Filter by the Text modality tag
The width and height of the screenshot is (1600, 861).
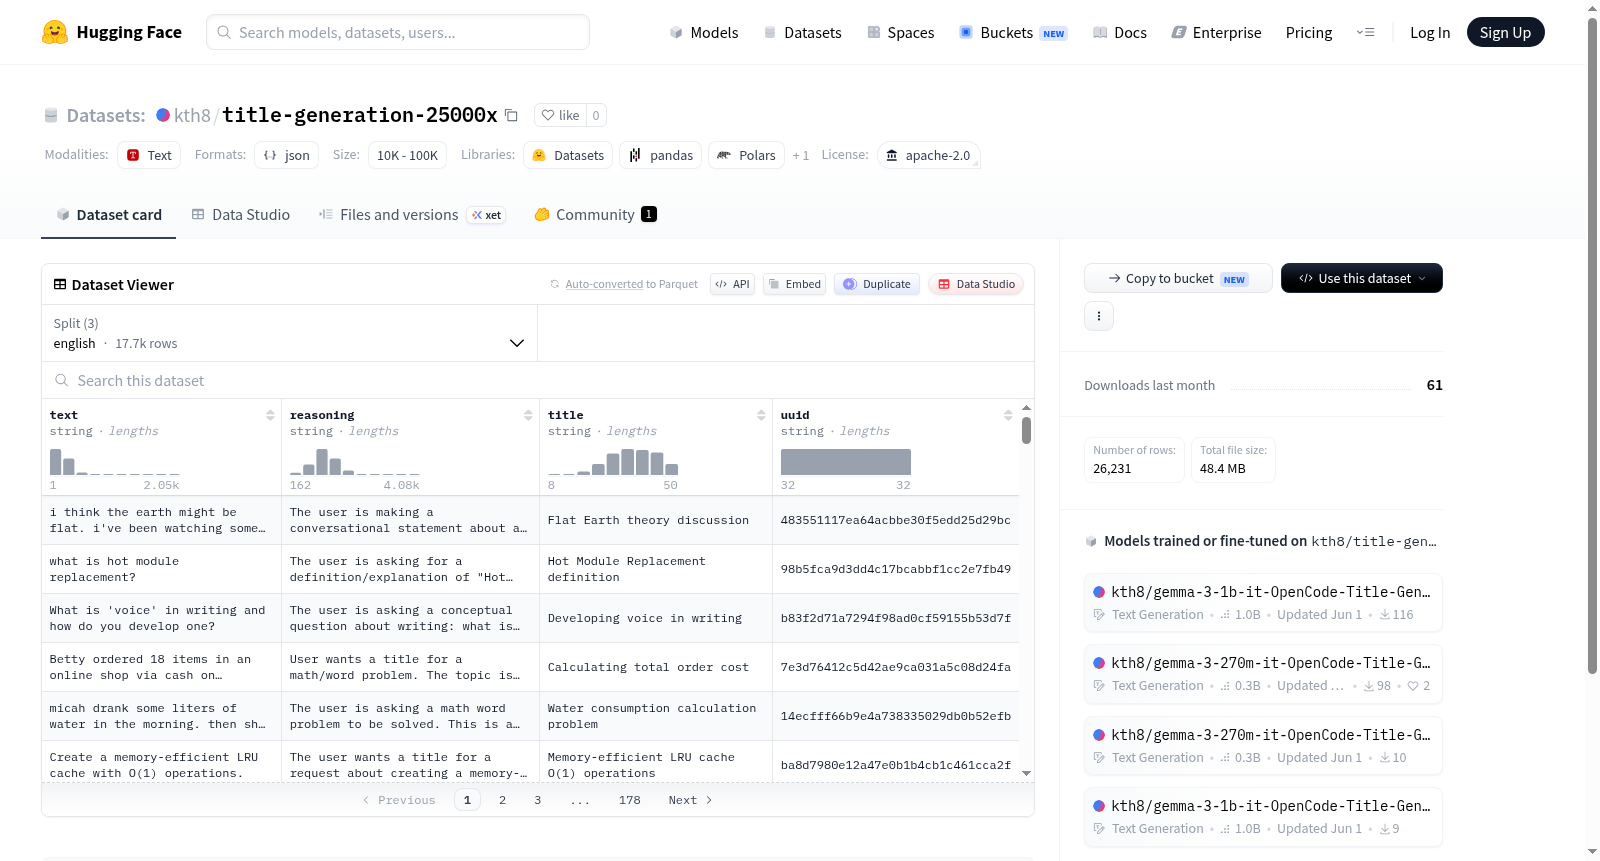pyautogui.click(x=149, y=155)
